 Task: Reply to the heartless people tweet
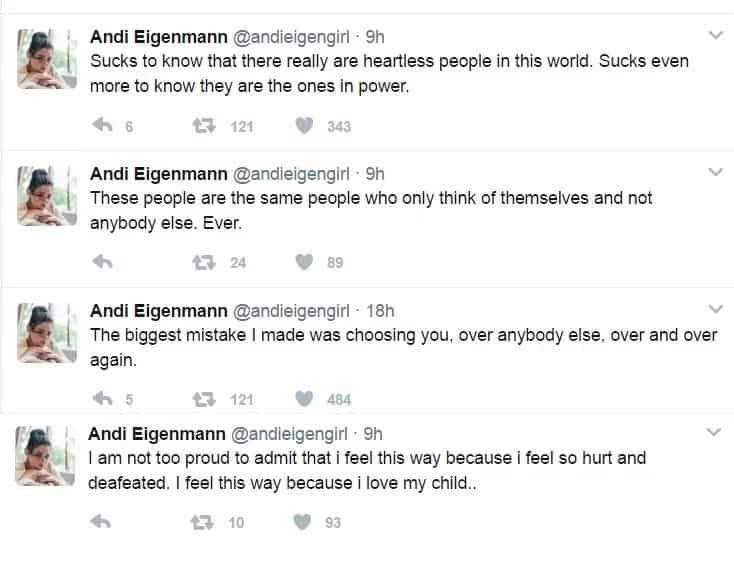(x=102, y=125)
